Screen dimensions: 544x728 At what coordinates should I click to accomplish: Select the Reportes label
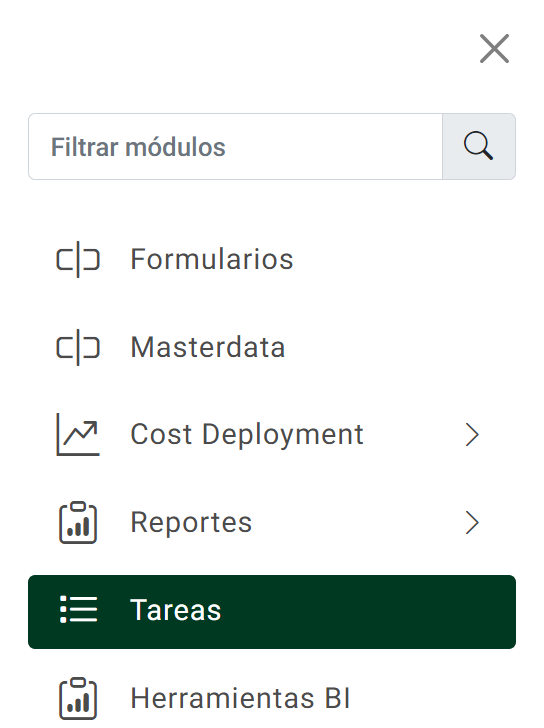coord(191,523)
